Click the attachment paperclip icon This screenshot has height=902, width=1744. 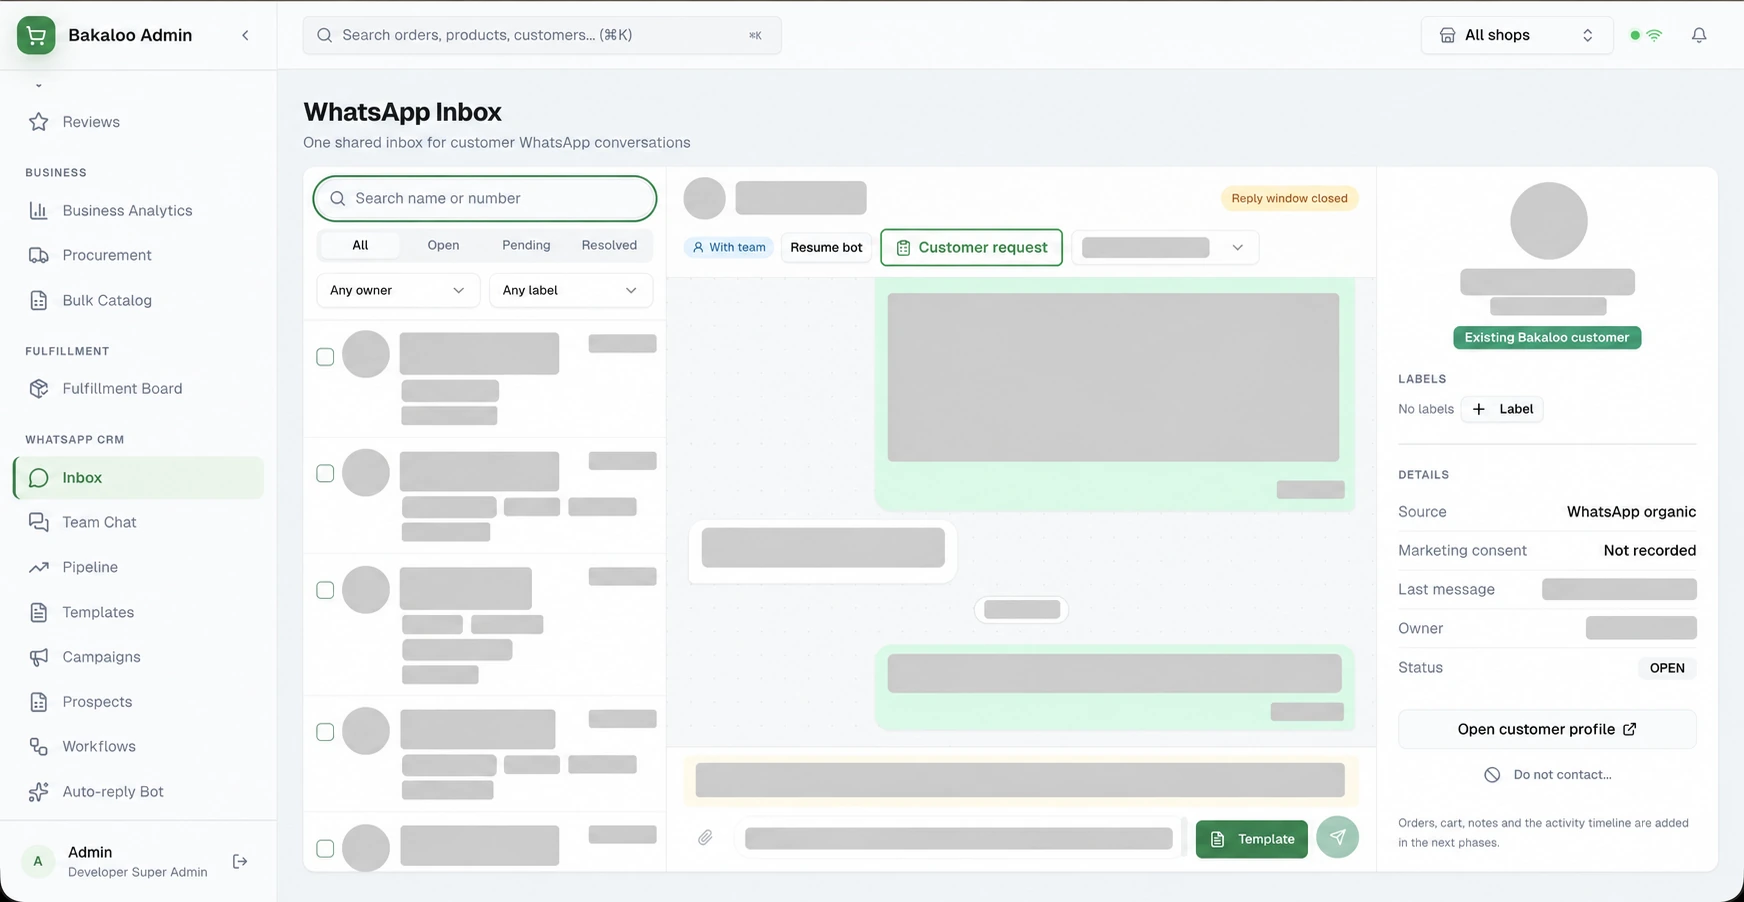pos(705,838)
